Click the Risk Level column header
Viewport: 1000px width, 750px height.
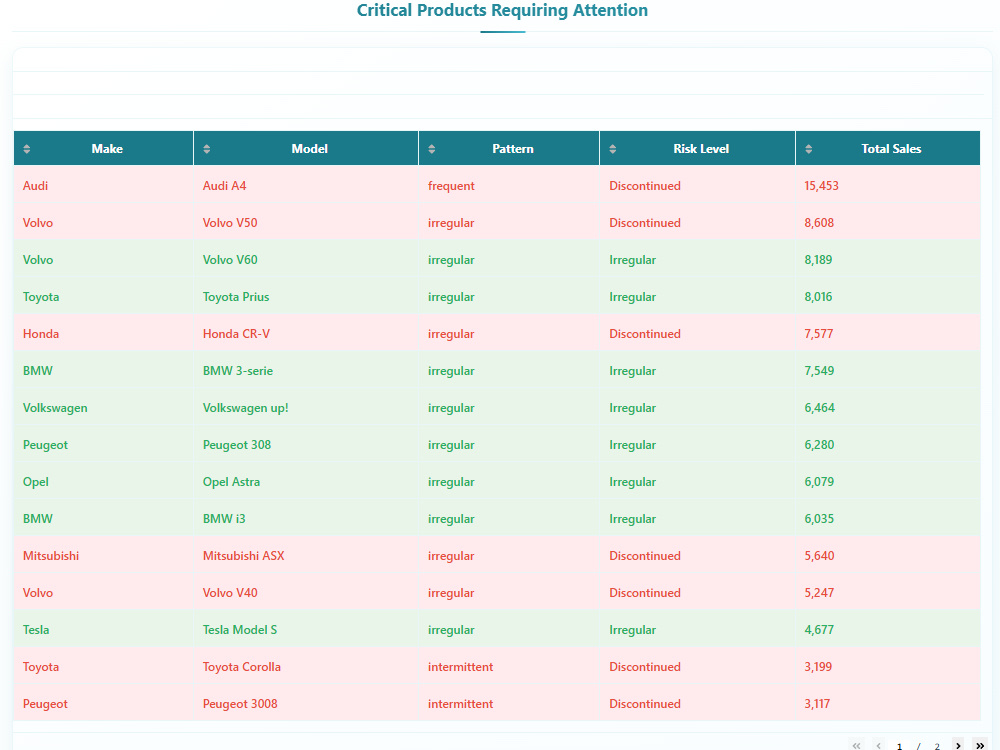698,148
